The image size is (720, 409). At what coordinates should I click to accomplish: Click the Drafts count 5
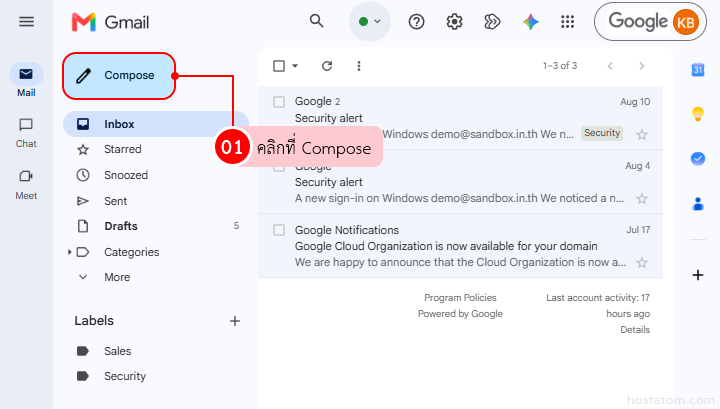tap(236, 225)
